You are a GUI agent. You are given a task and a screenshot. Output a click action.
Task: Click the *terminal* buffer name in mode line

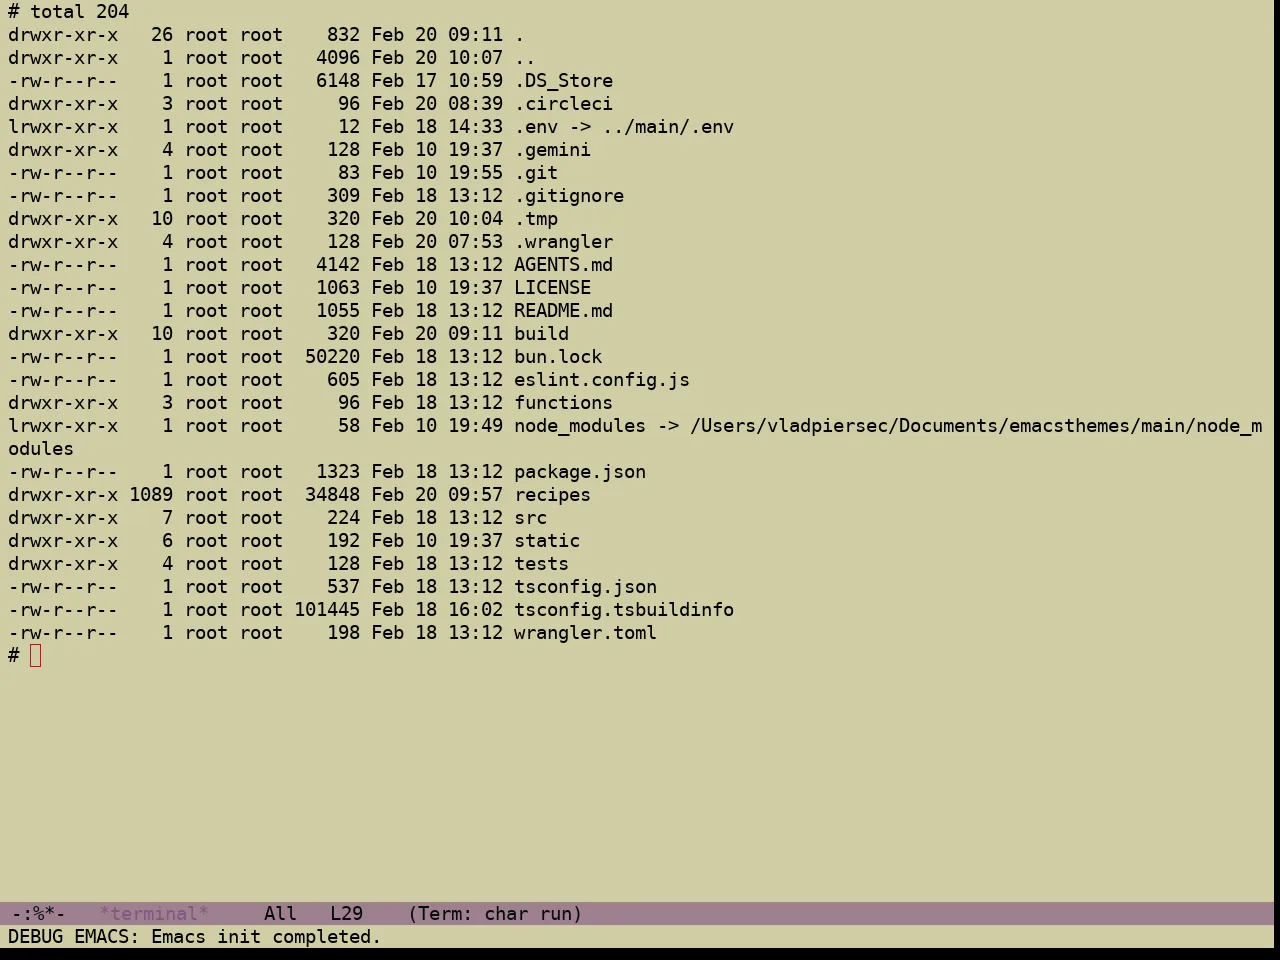(x=154, y=914)
